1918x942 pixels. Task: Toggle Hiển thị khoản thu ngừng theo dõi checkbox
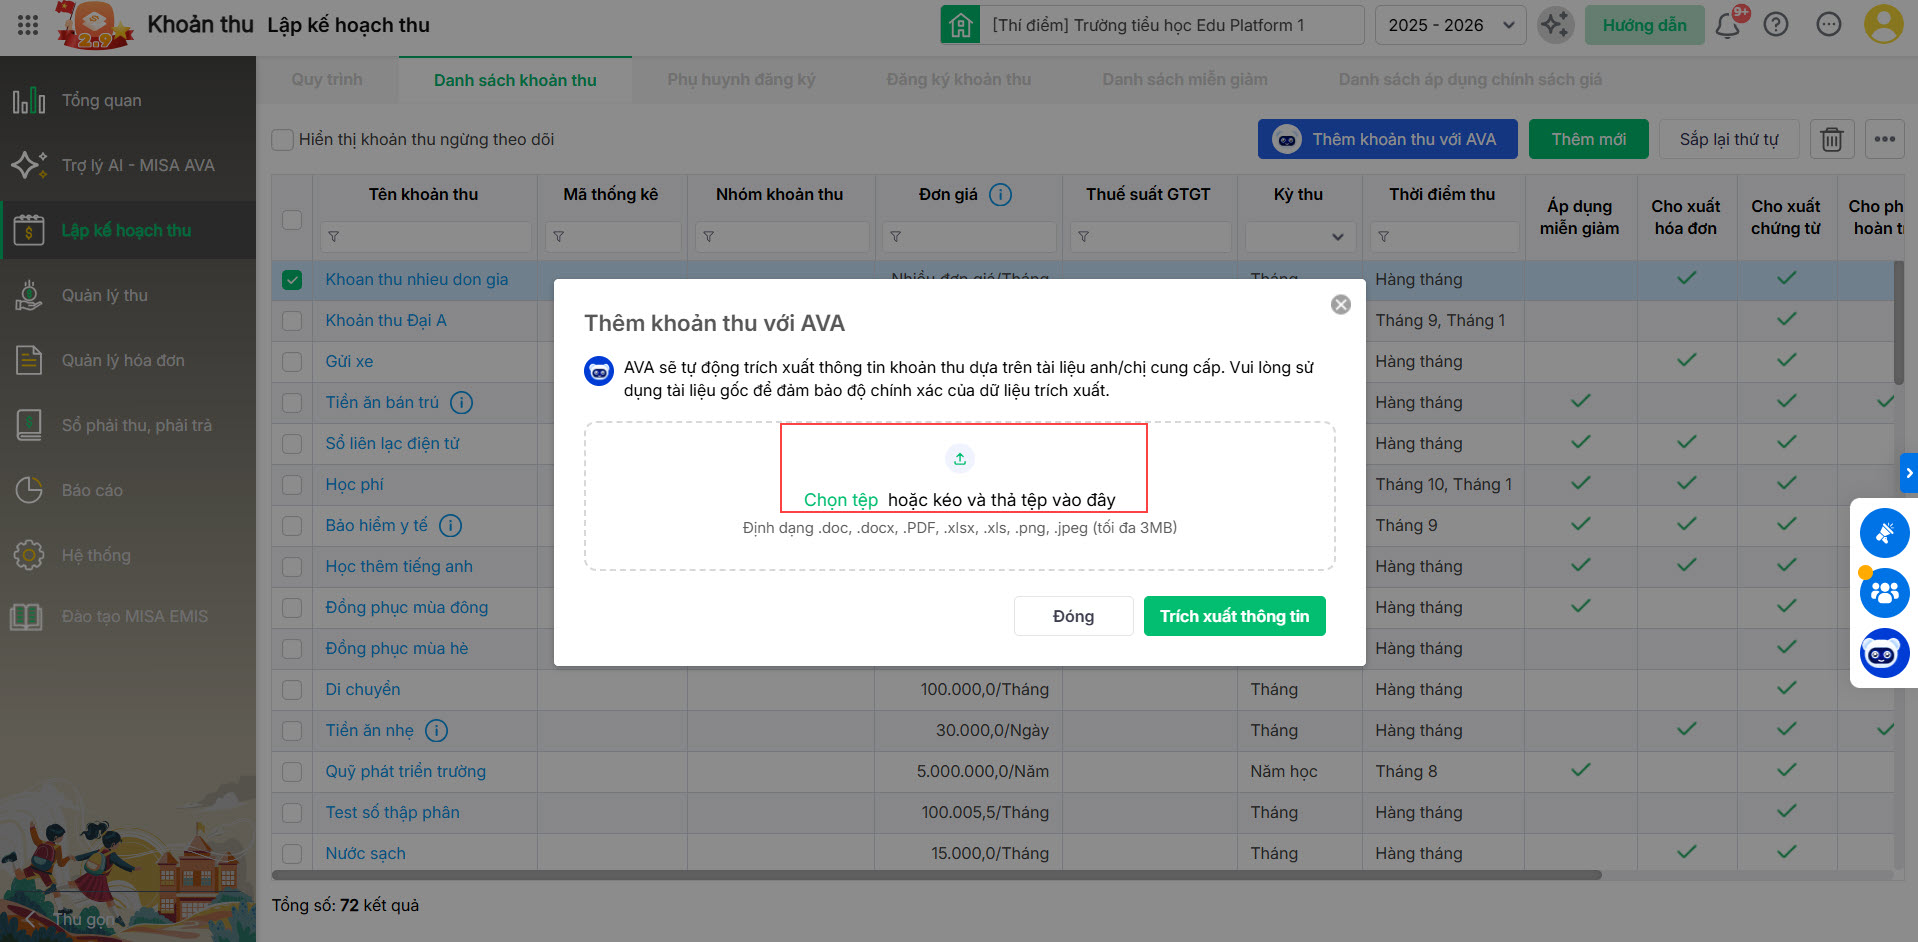[283, 140]
